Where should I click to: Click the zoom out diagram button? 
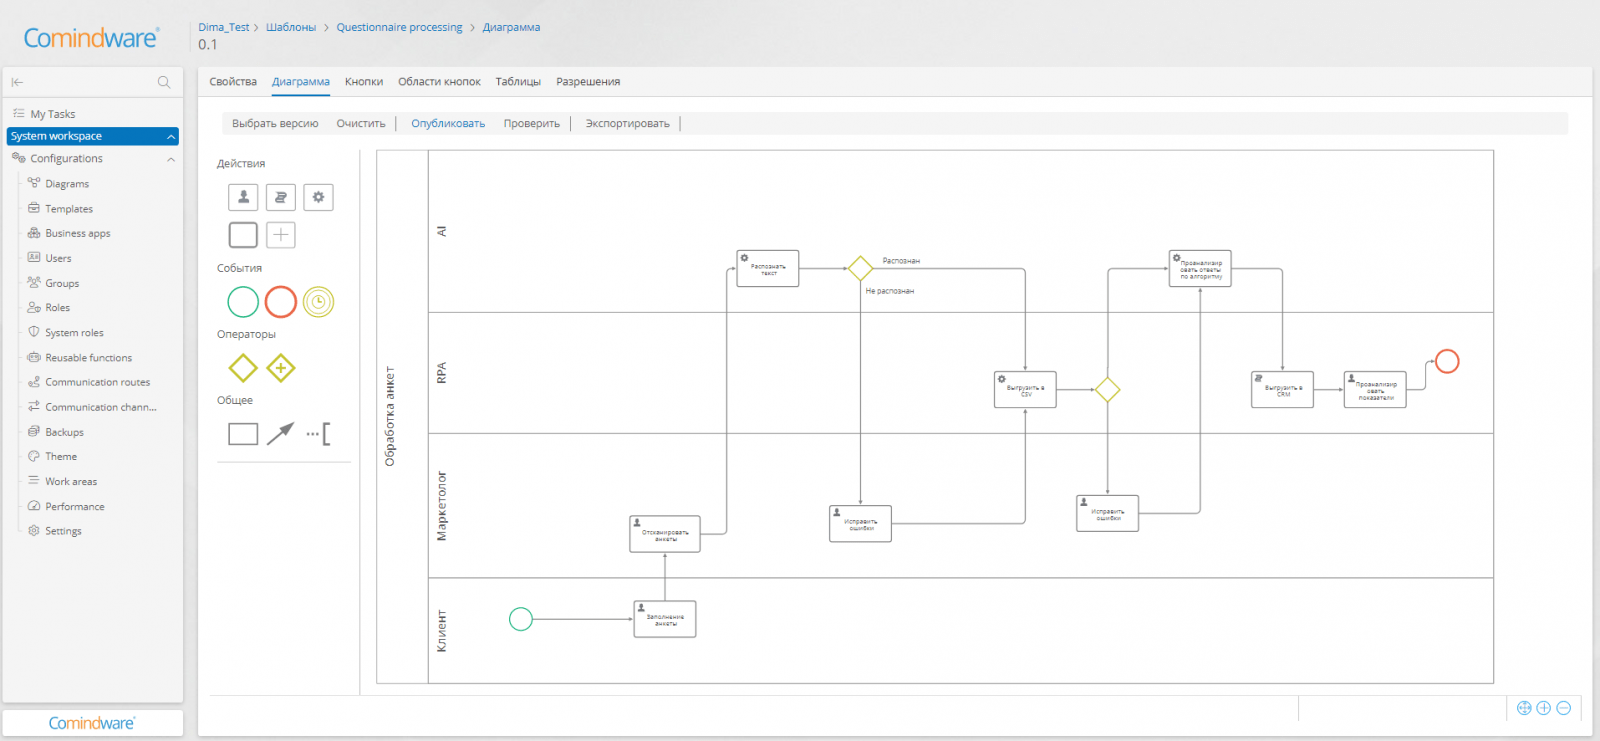point(1564,708)
